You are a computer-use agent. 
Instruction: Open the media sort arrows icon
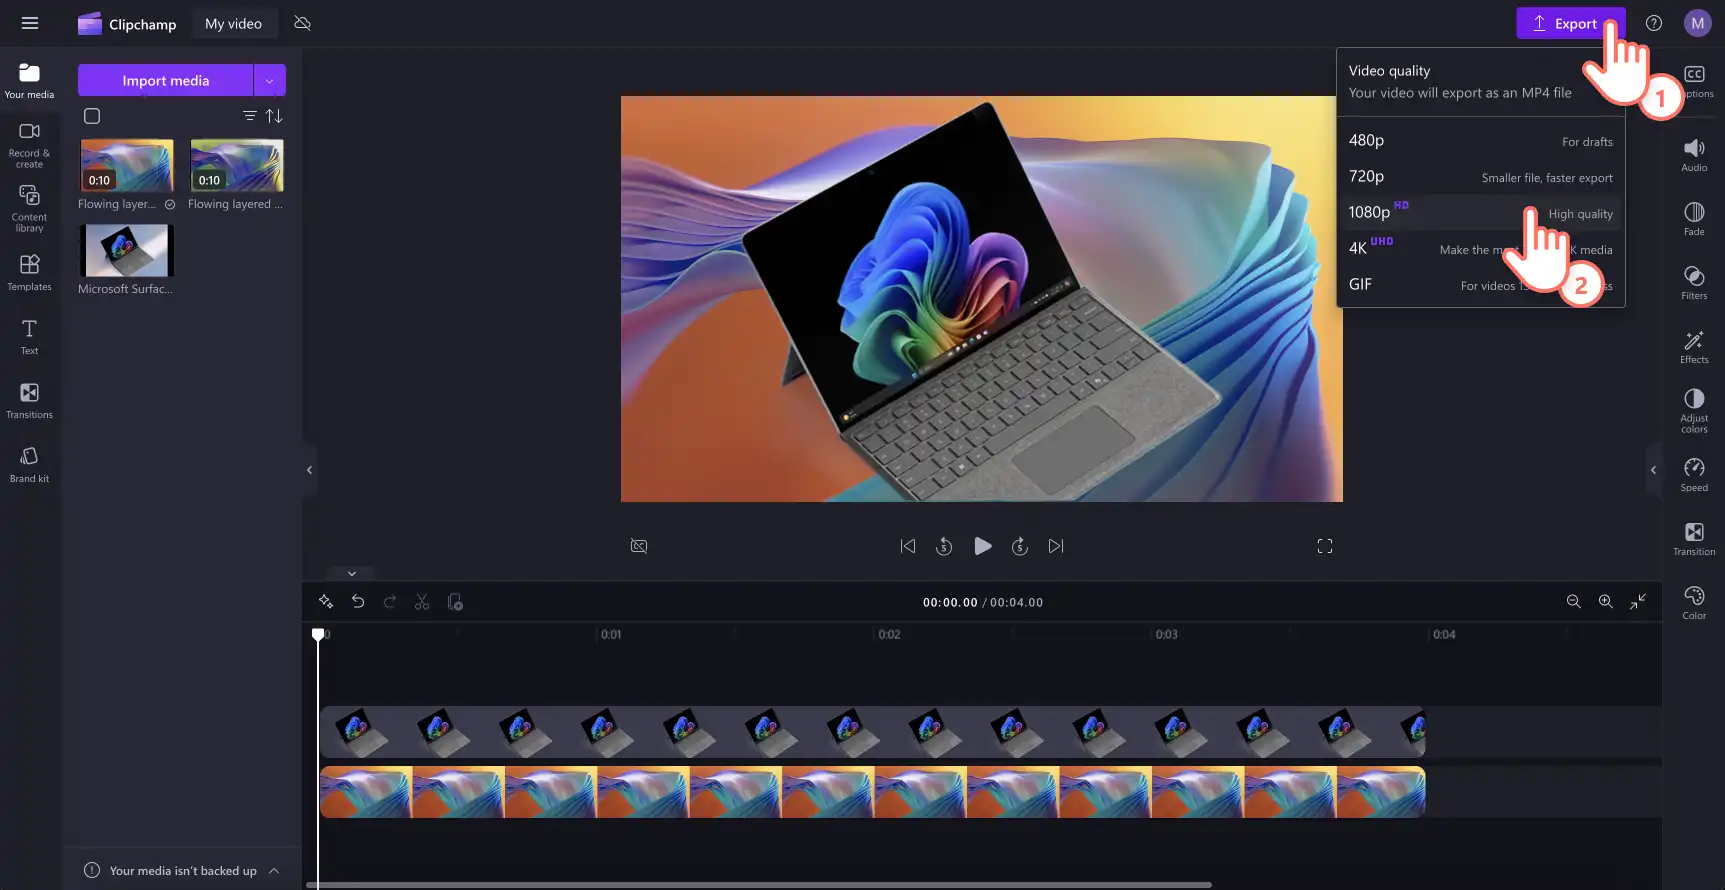click(x=274, y=116)
